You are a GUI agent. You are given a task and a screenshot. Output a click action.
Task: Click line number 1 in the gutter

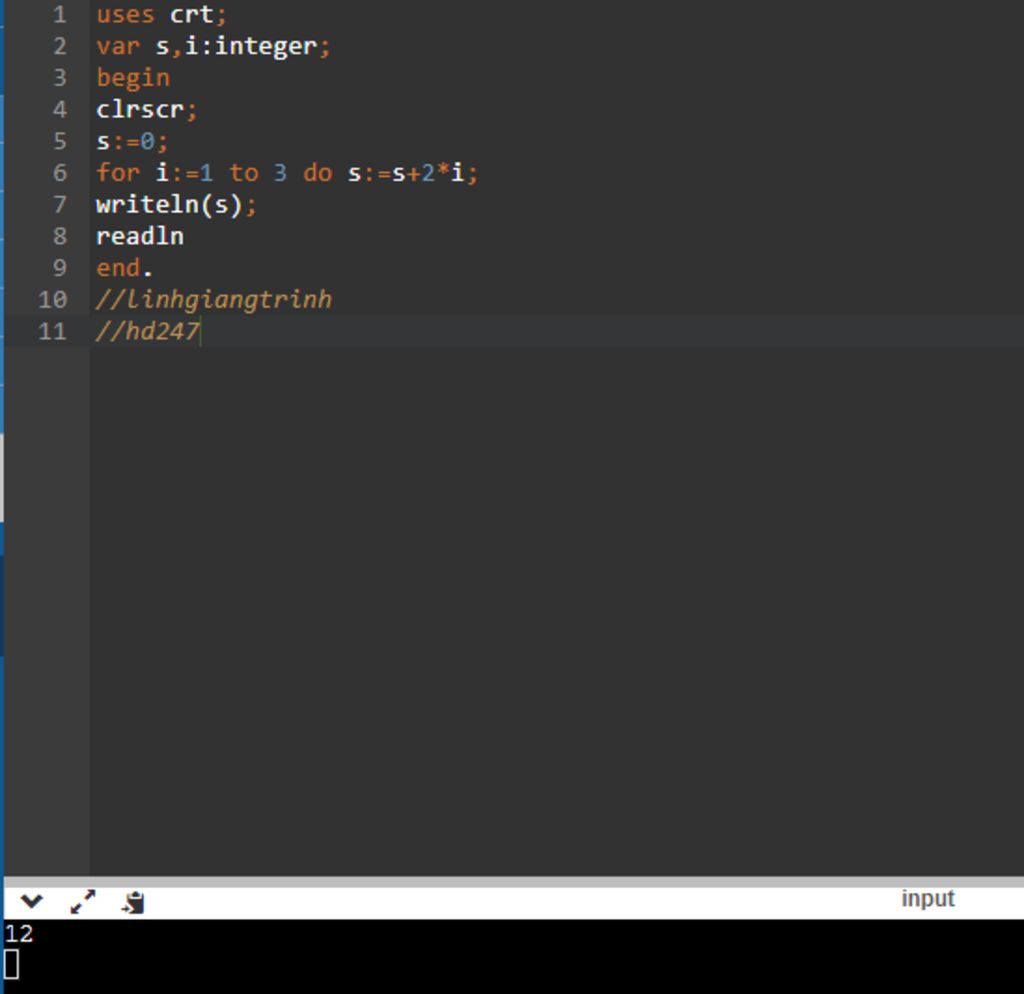pyautogui.click(x=59, y=14)
